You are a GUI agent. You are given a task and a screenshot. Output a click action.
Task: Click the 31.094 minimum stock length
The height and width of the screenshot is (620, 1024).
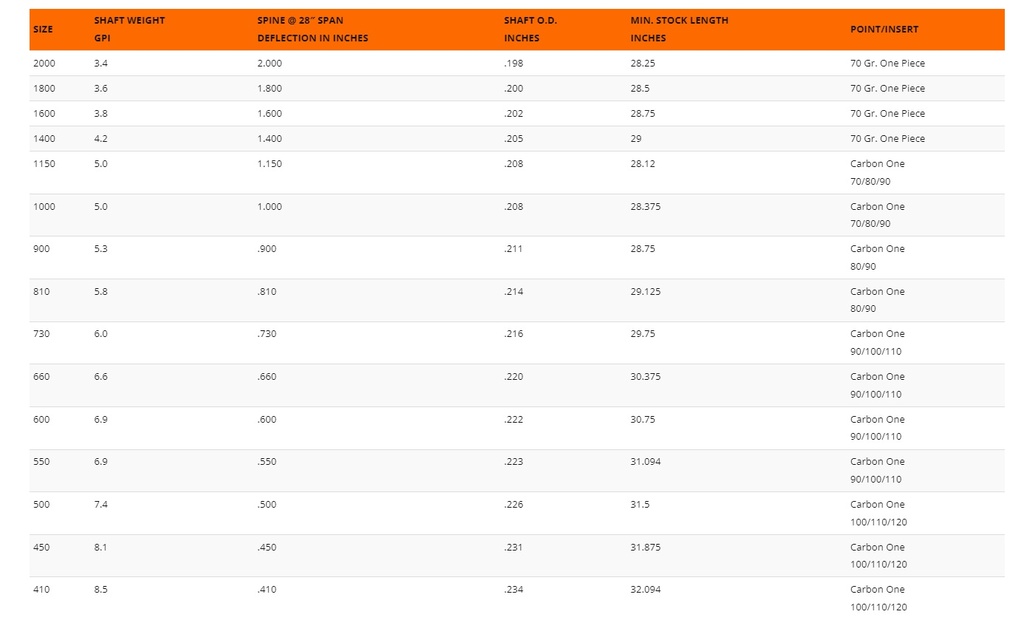(x=645, y=461)
